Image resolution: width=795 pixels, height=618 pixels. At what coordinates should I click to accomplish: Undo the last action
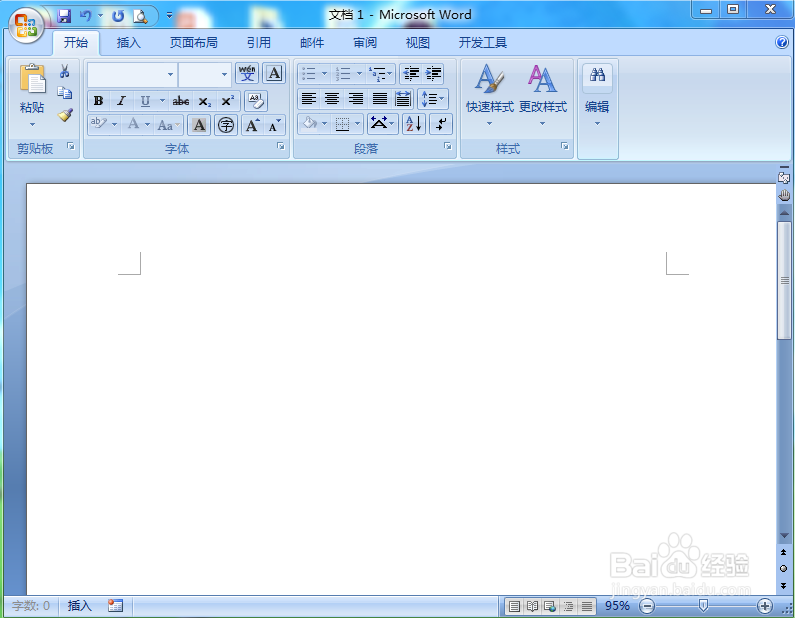pos(85,16)
